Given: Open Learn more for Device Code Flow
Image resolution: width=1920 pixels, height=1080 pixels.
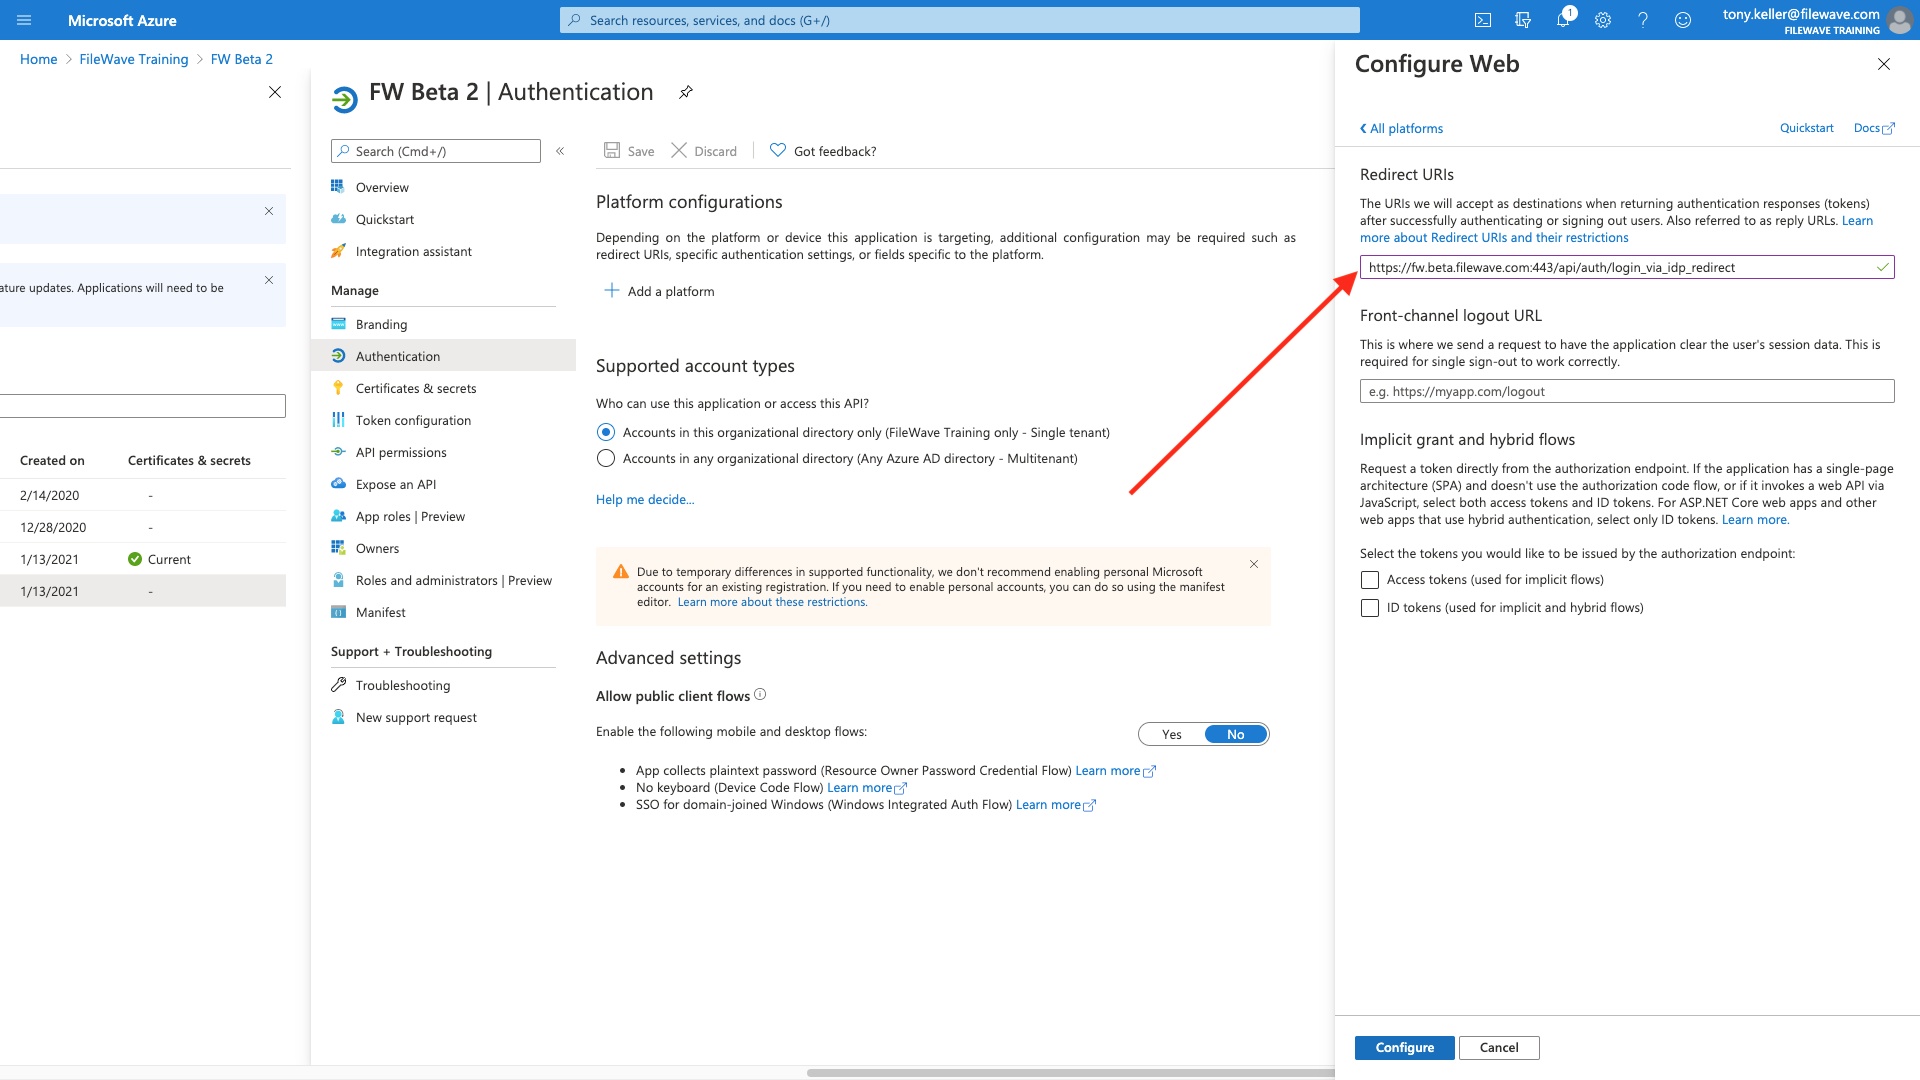Looking at the screenshot, I should [x=867, y=787].
